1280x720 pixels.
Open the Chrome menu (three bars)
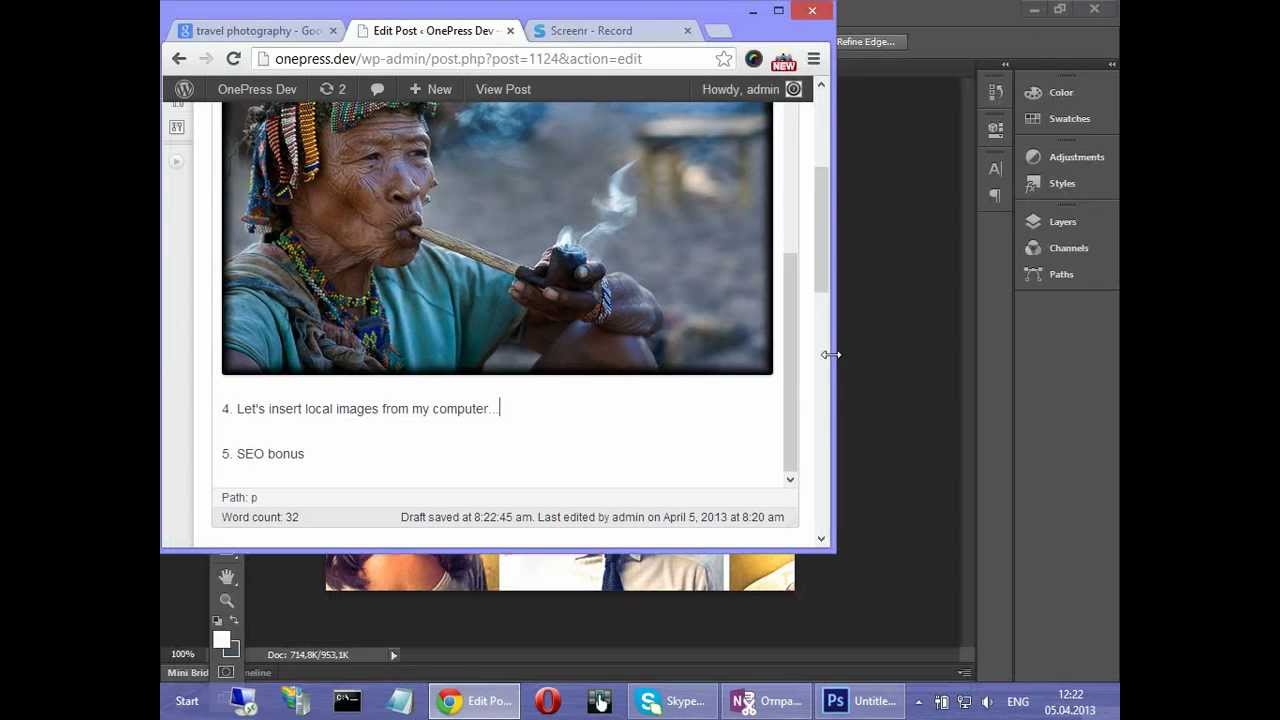pyautogui.click(x=813, y=59)
